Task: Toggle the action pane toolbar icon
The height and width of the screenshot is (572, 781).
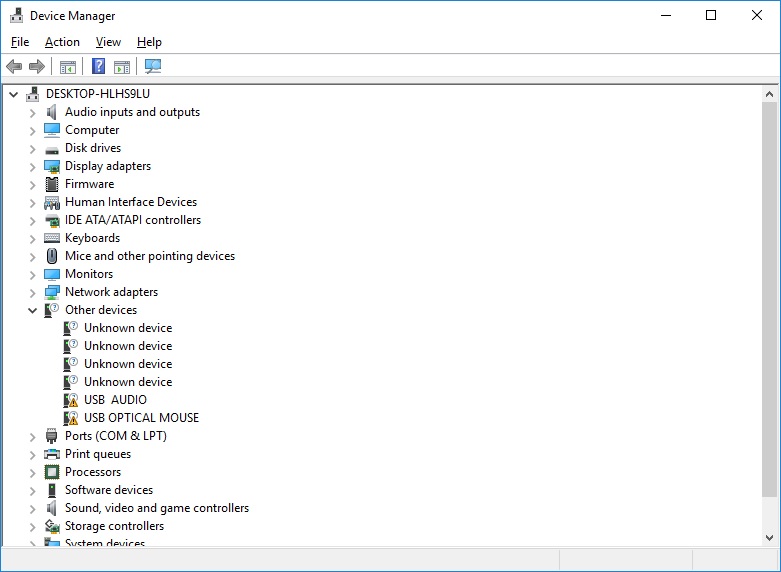Action: click(x=122, y=66)
